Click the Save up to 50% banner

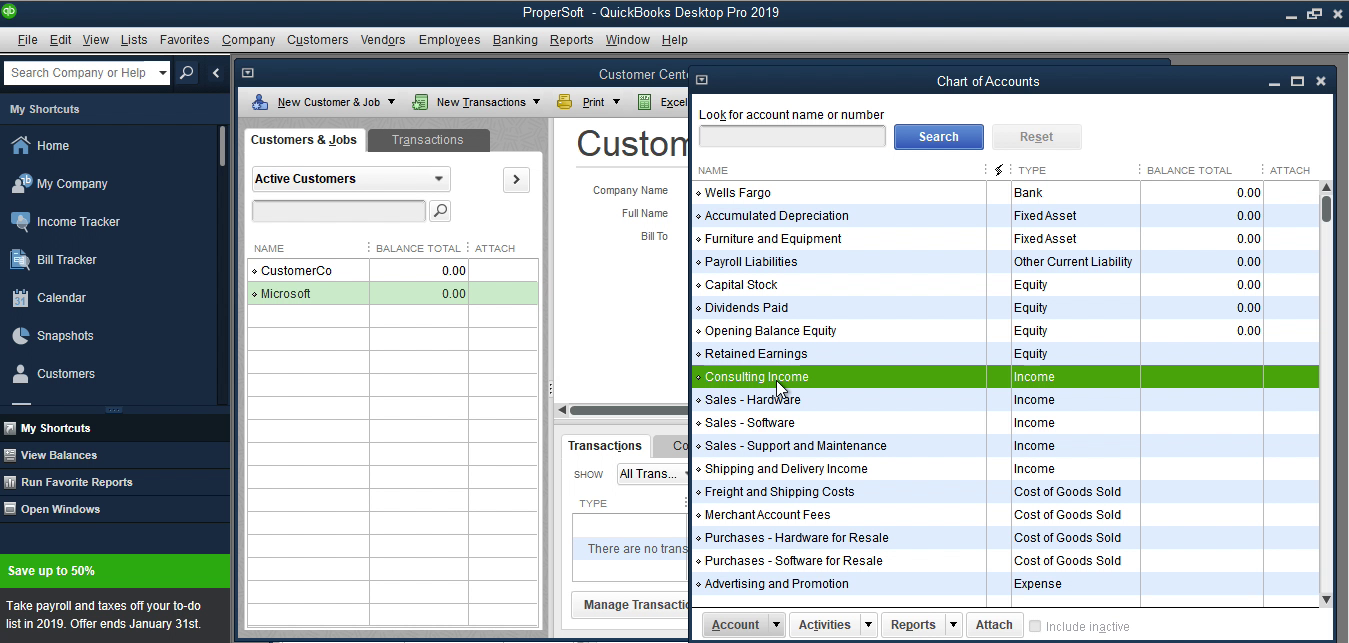(115, 571)
